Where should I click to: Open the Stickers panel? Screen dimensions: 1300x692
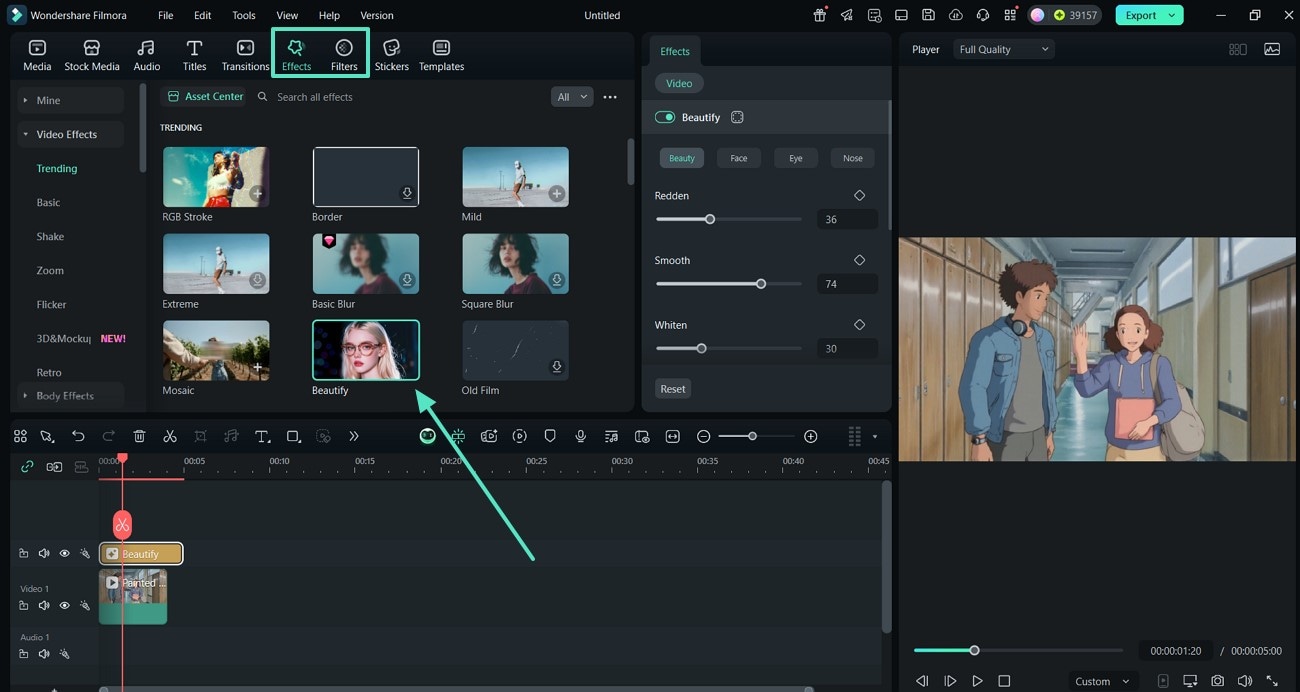391,55
